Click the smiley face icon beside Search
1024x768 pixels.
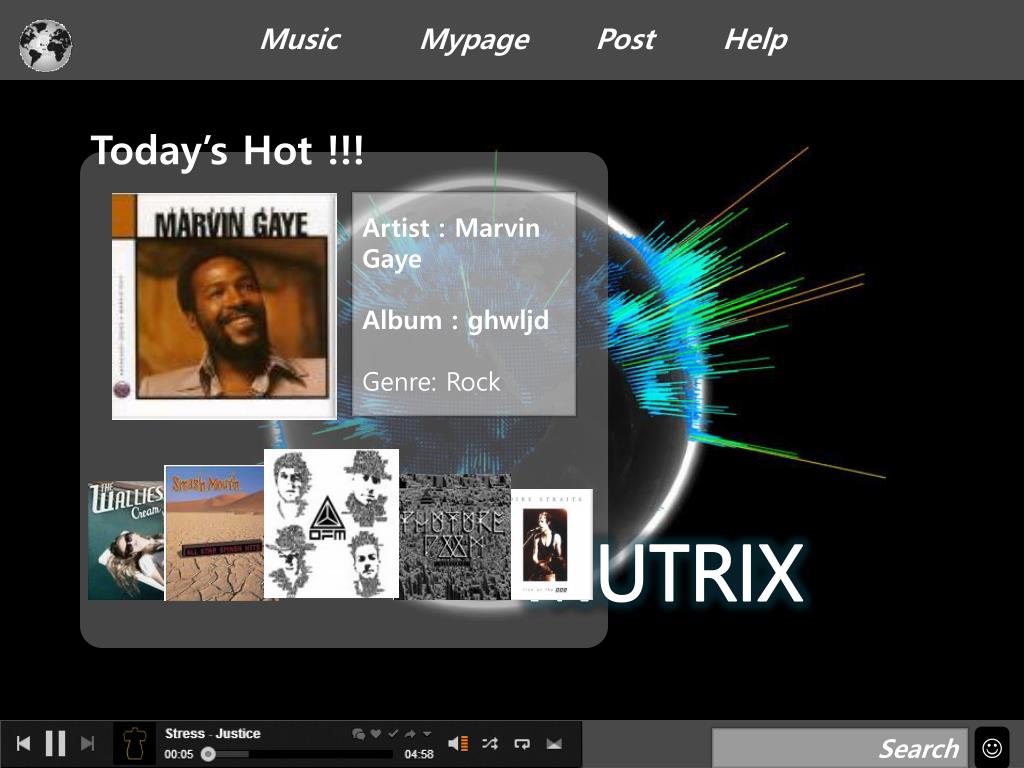click(x=991, y=746)
